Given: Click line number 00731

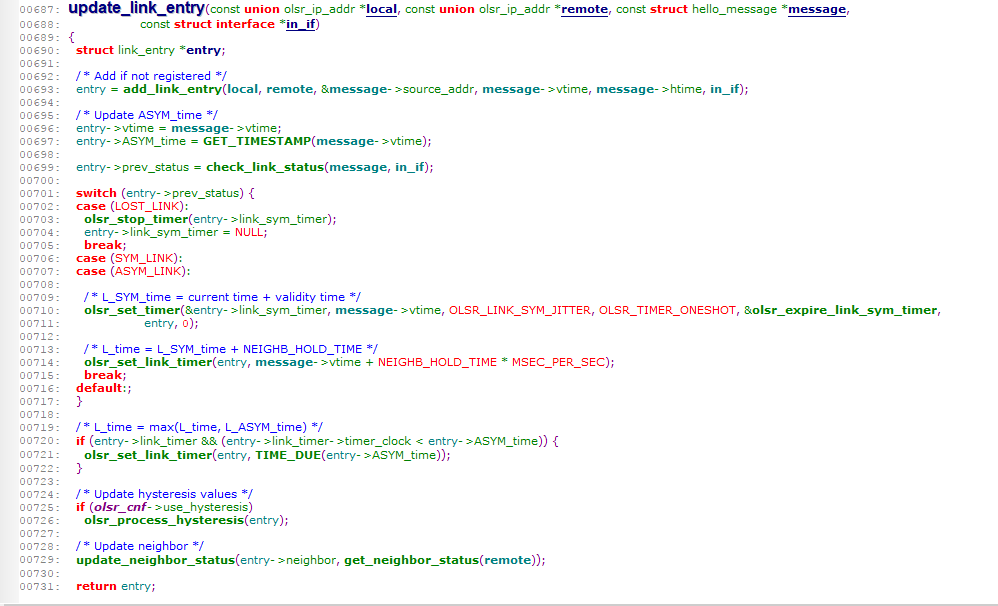Looking at the screenshot, I should point(39,587).
